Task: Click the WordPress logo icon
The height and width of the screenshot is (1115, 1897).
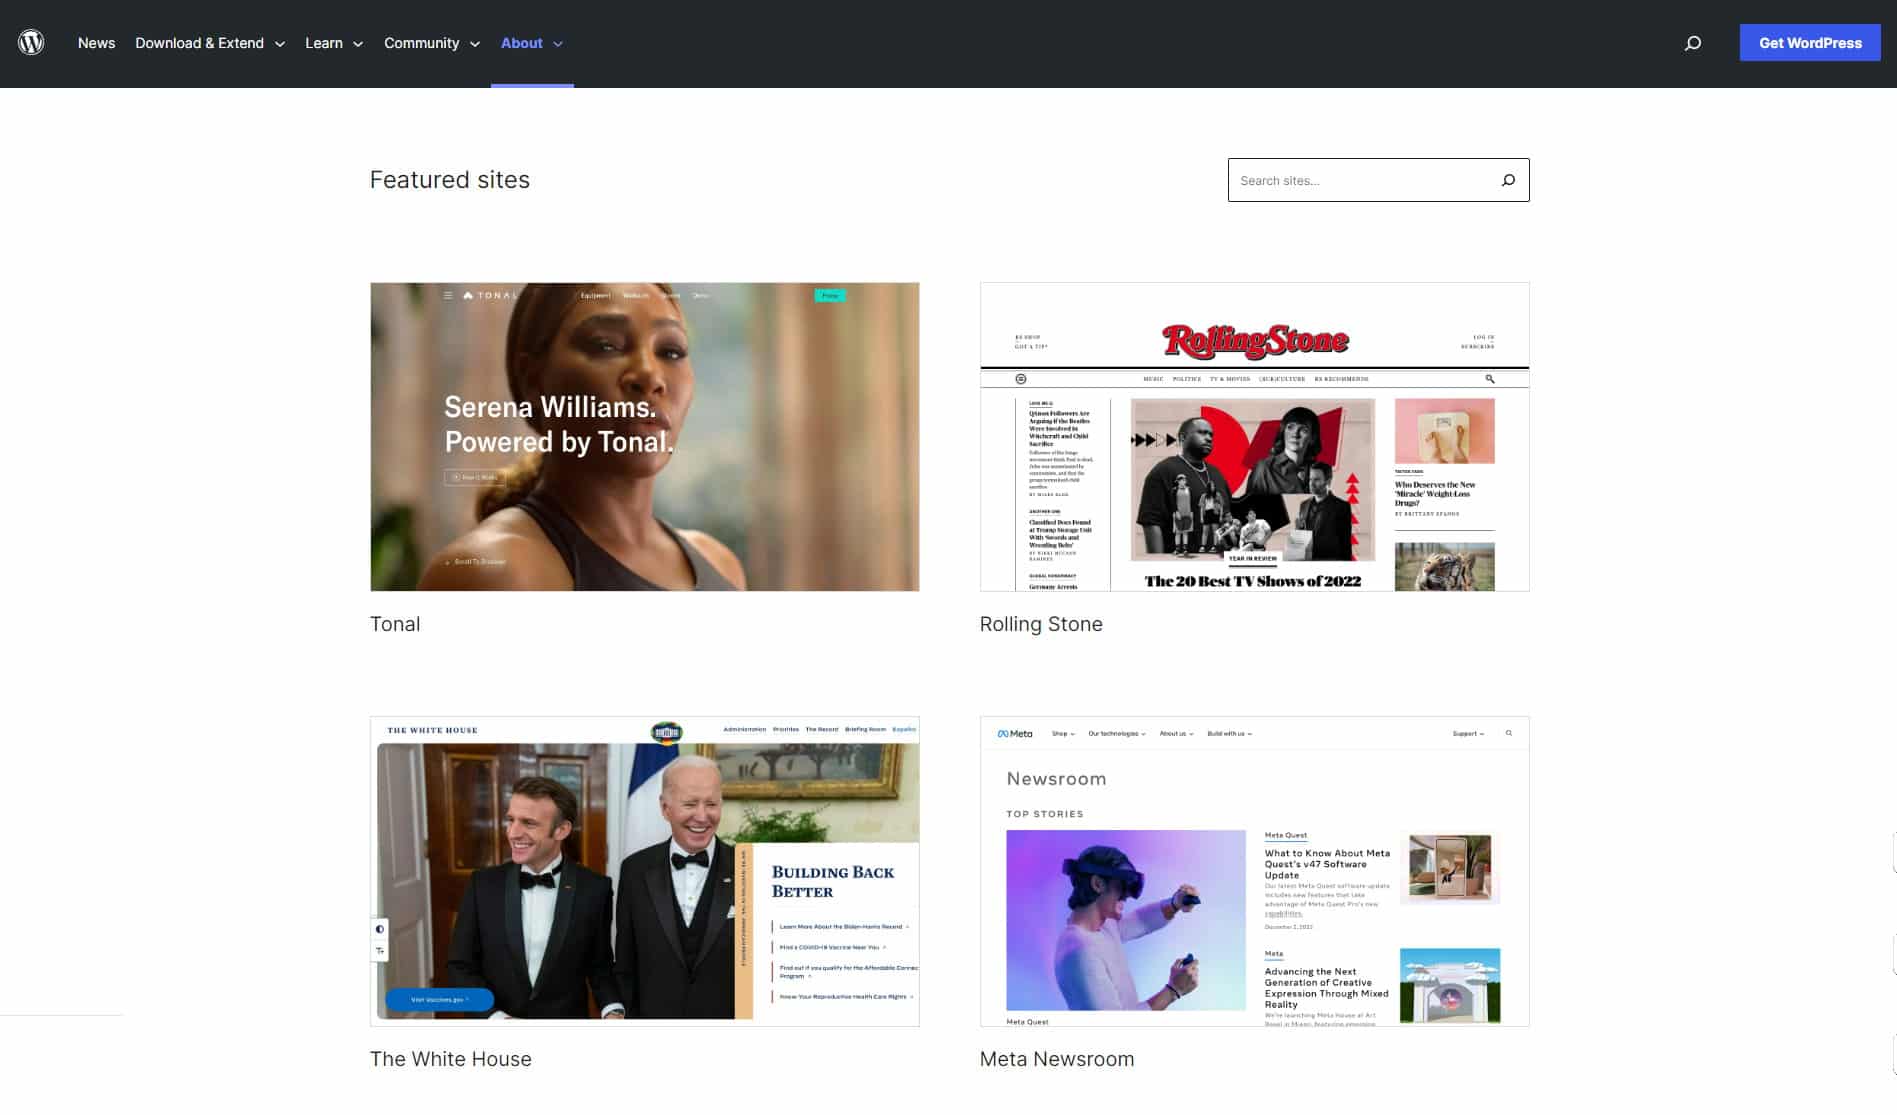Action: coord(31,42)
